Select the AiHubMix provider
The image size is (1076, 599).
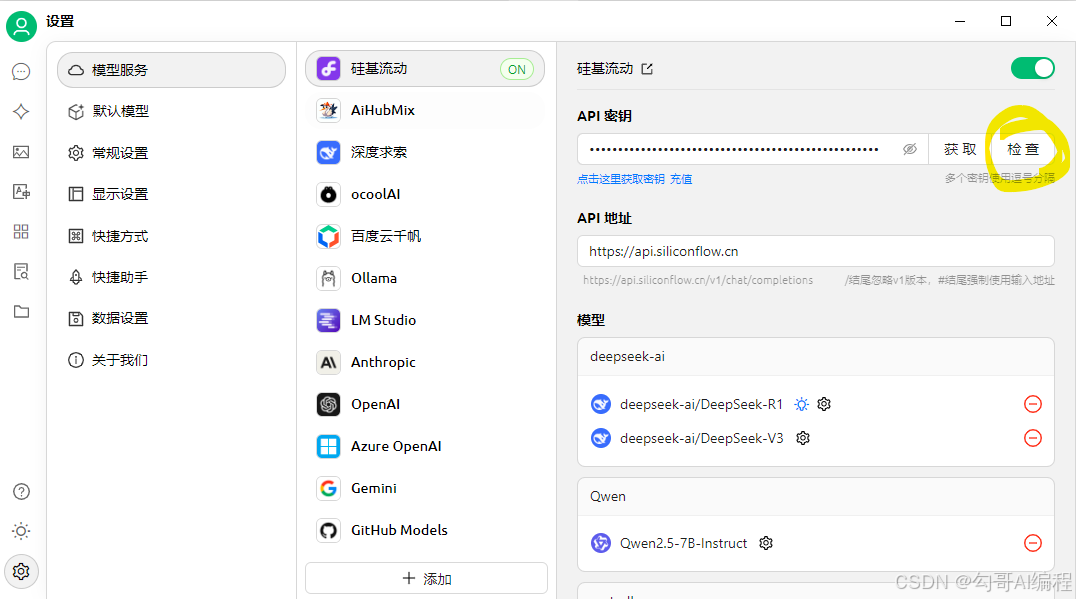click(x=425, y=110)
